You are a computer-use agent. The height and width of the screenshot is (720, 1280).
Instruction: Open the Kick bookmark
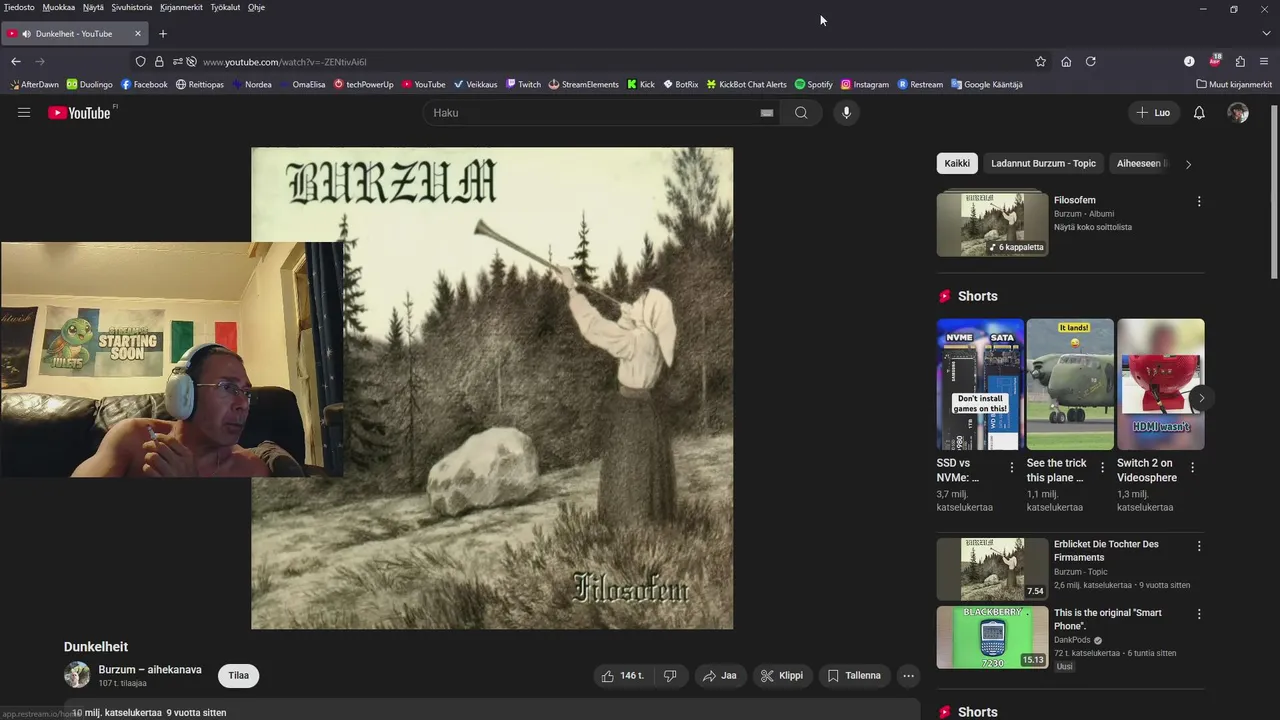point(641,84)
